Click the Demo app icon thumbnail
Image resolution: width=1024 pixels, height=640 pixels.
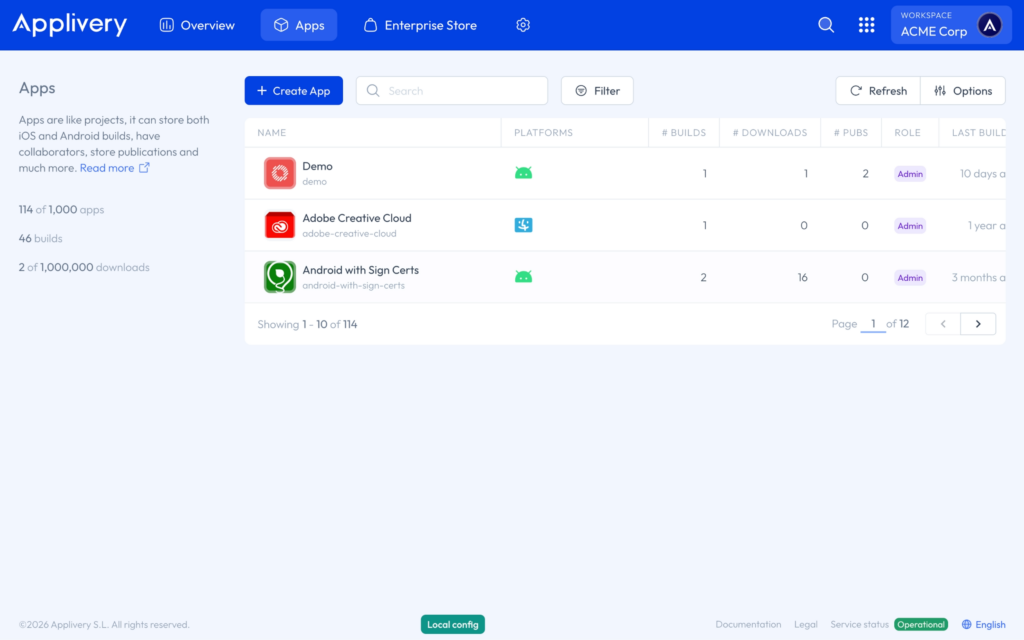point(279,172)
